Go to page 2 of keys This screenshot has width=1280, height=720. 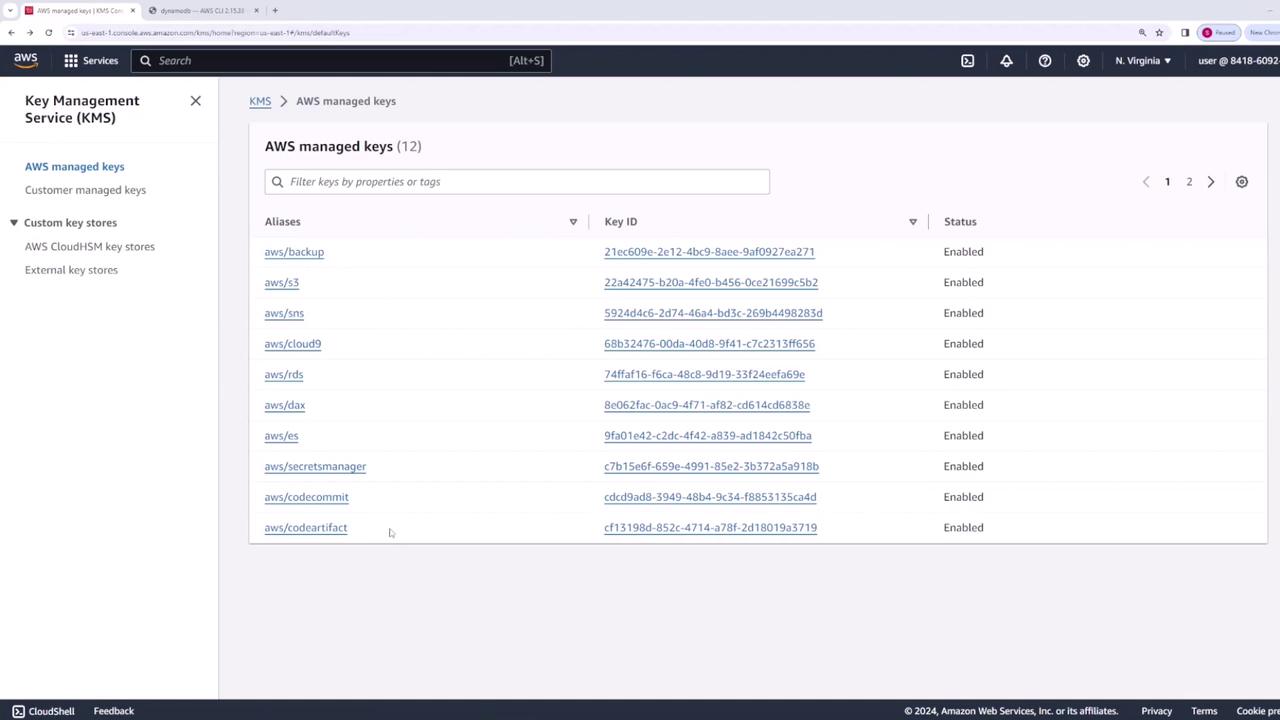(x=1189, y=182)
